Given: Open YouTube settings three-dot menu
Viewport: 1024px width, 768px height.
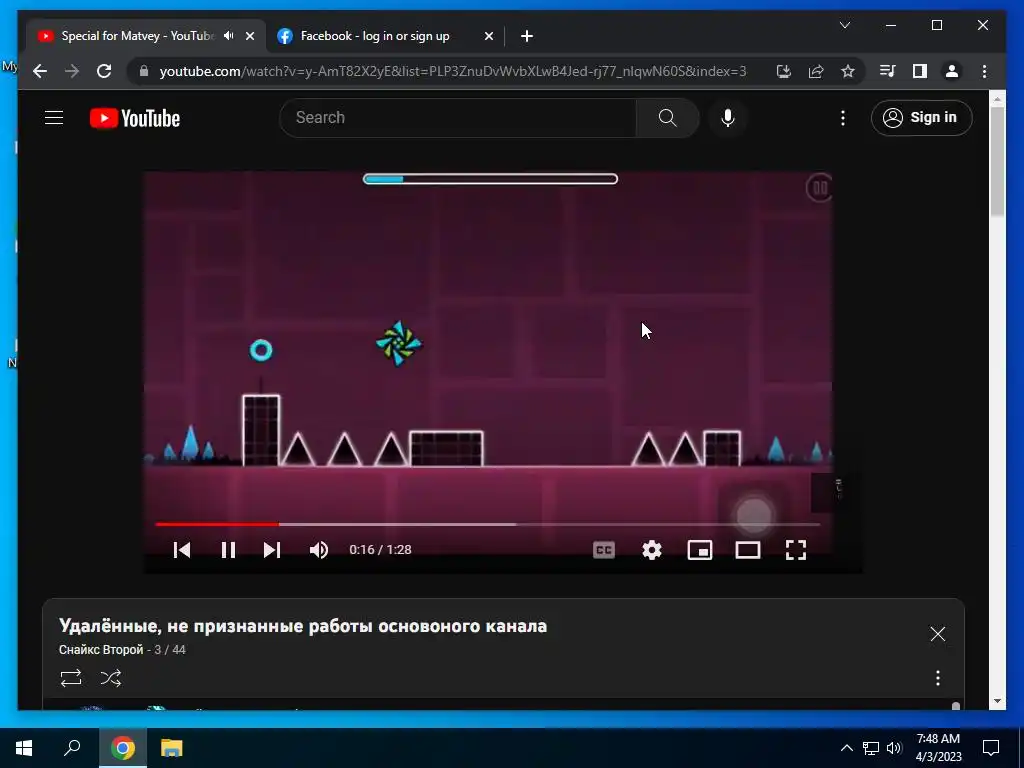Looking at the screenshot, I should [842, 118].
